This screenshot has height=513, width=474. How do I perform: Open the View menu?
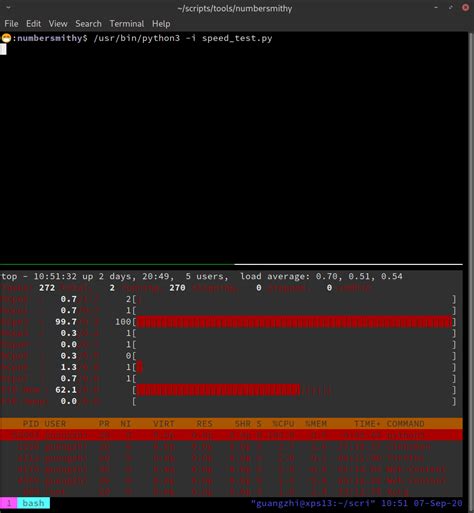[x=58, y=24]
